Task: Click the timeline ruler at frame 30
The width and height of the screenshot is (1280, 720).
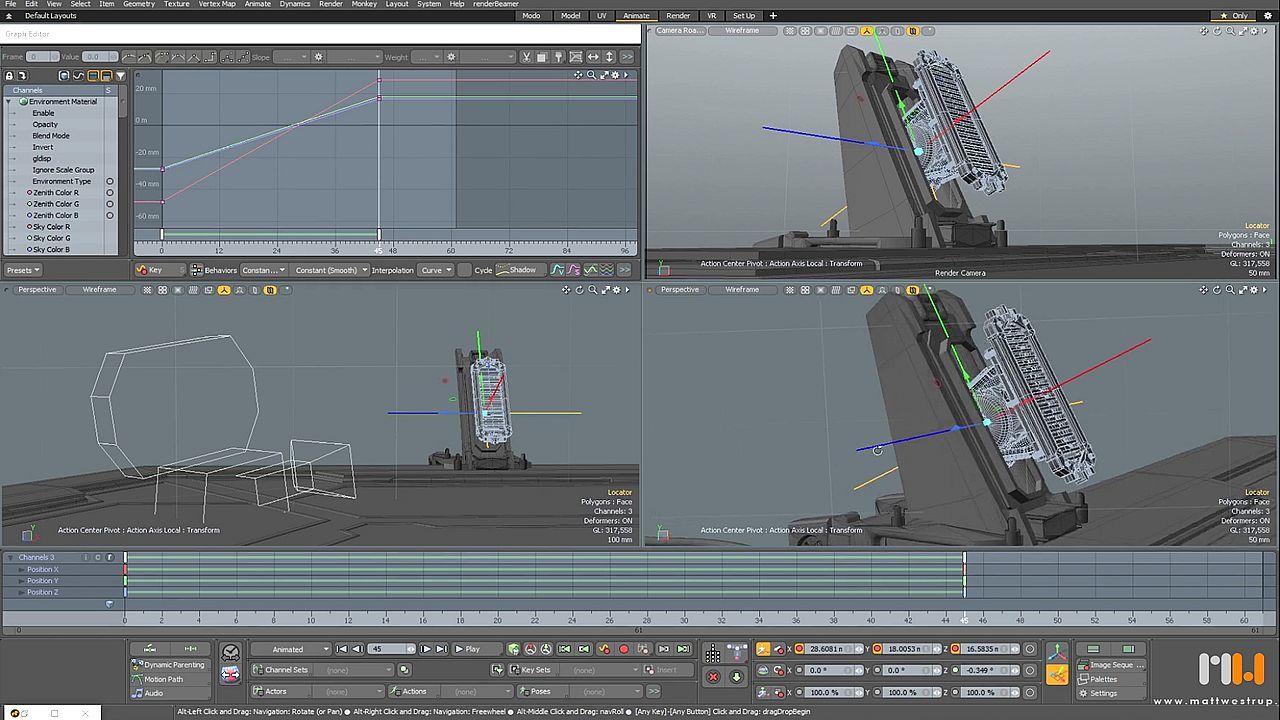Action: click(x=685, y=620)
